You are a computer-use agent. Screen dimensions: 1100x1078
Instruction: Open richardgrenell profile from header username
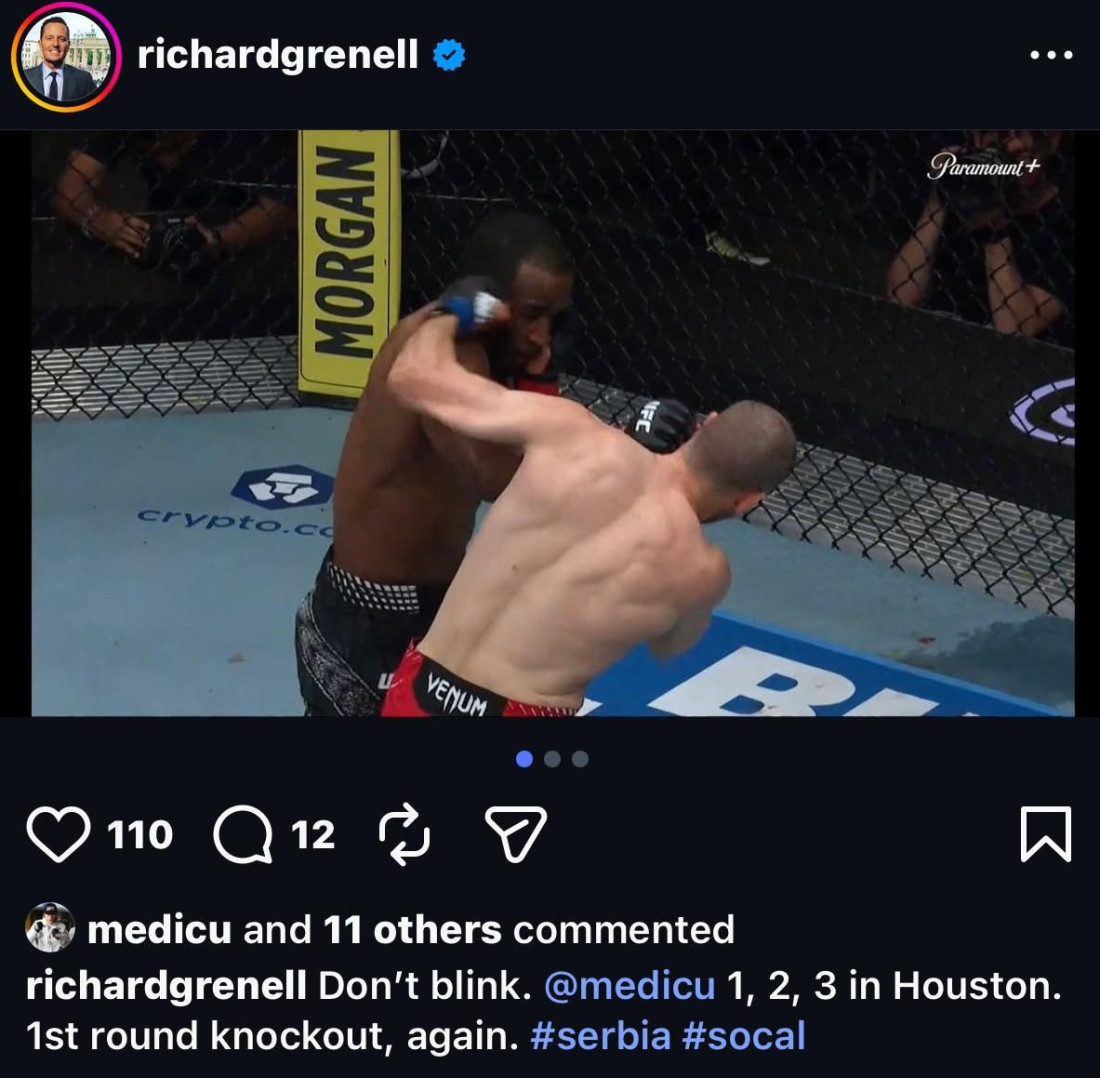point(278,55)
